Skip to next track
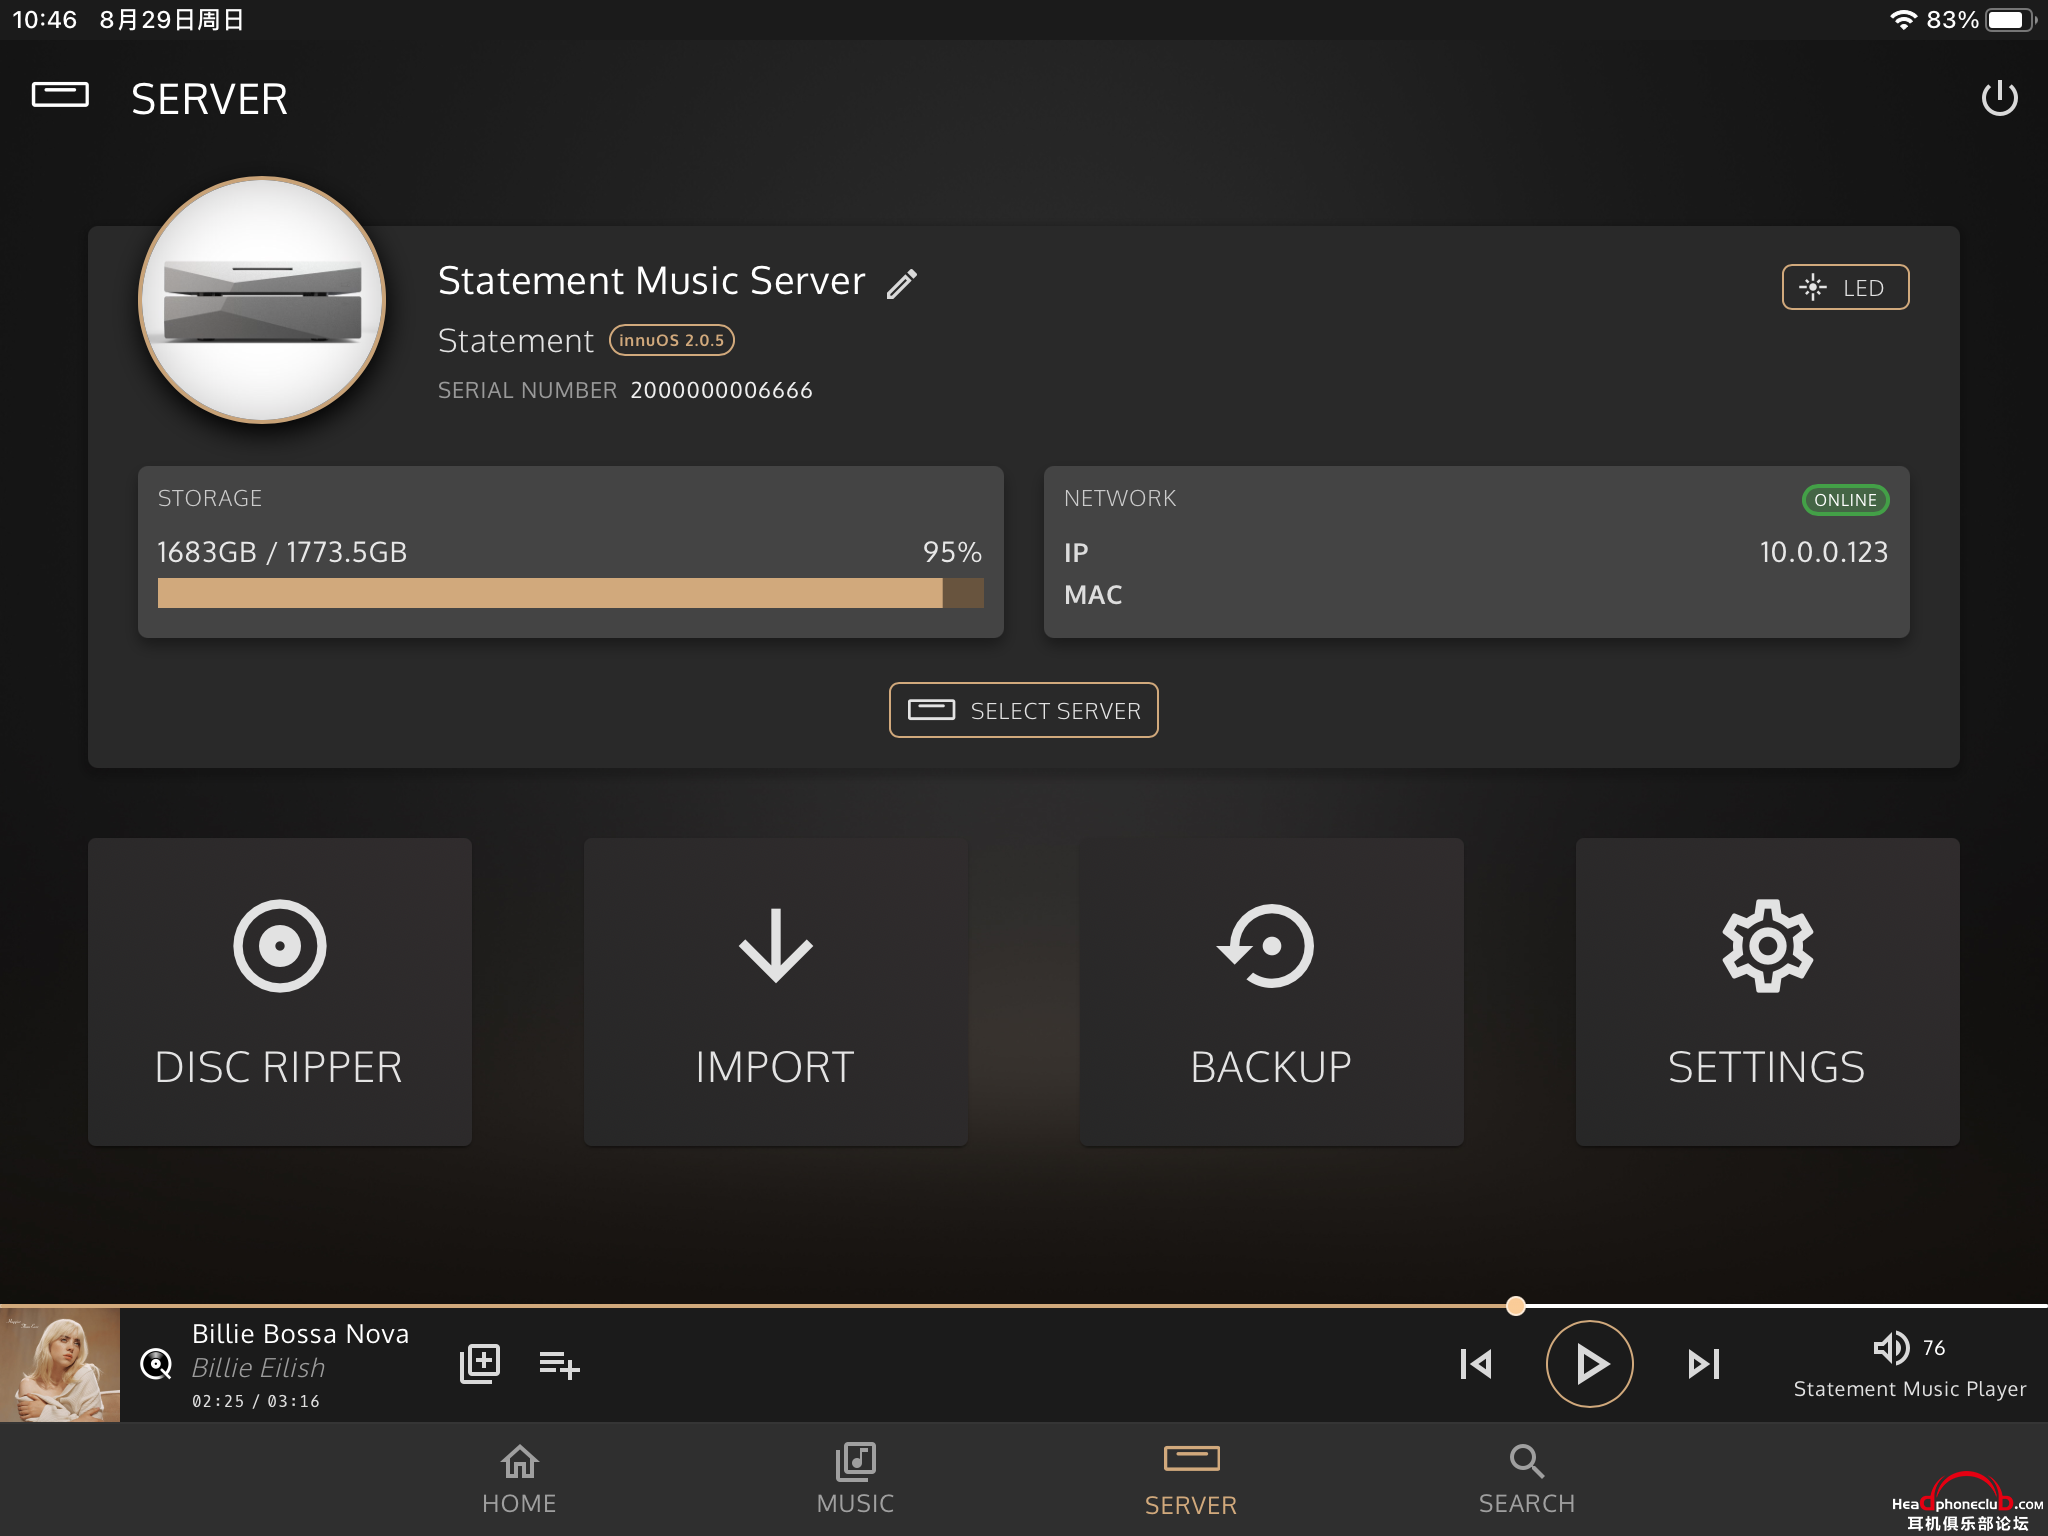Viewport: 2048px width, 1536px height. 1703,1364
